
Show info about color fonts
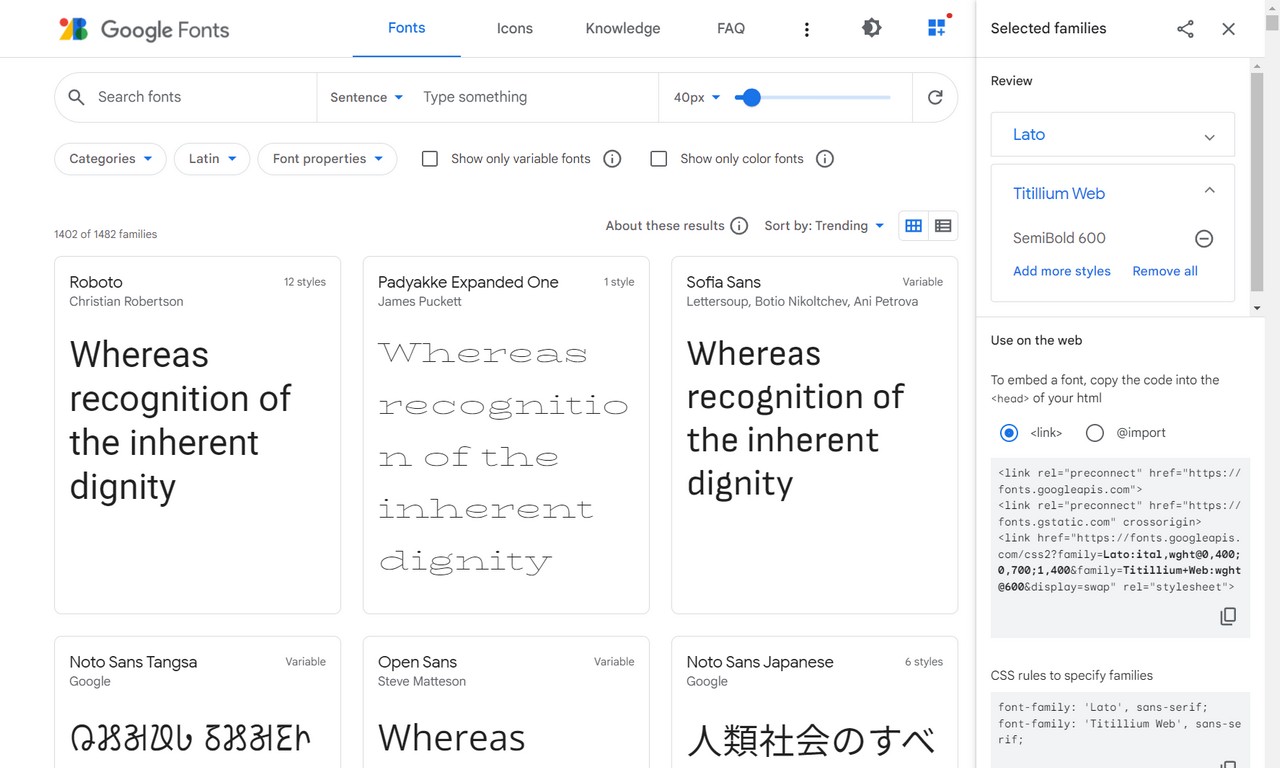coord(825,159)
